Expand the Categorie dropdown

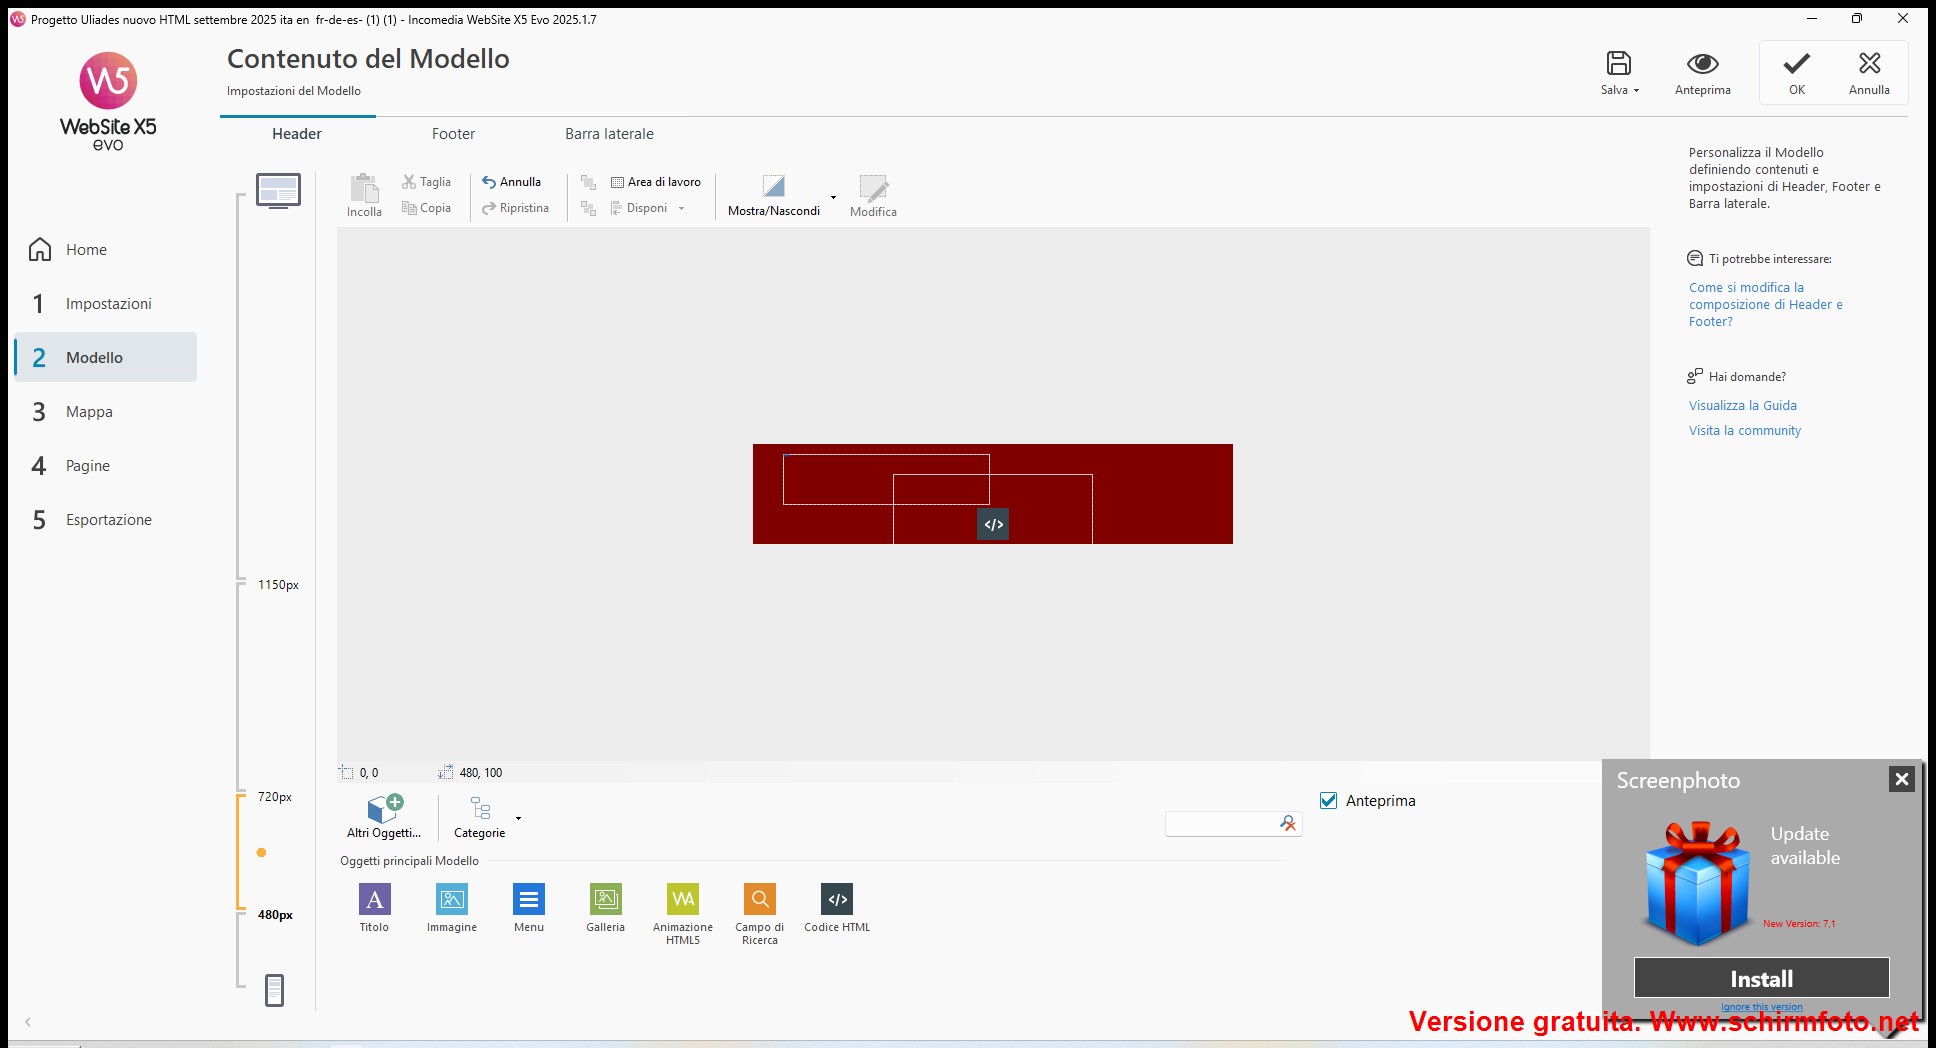click(518, 818)
